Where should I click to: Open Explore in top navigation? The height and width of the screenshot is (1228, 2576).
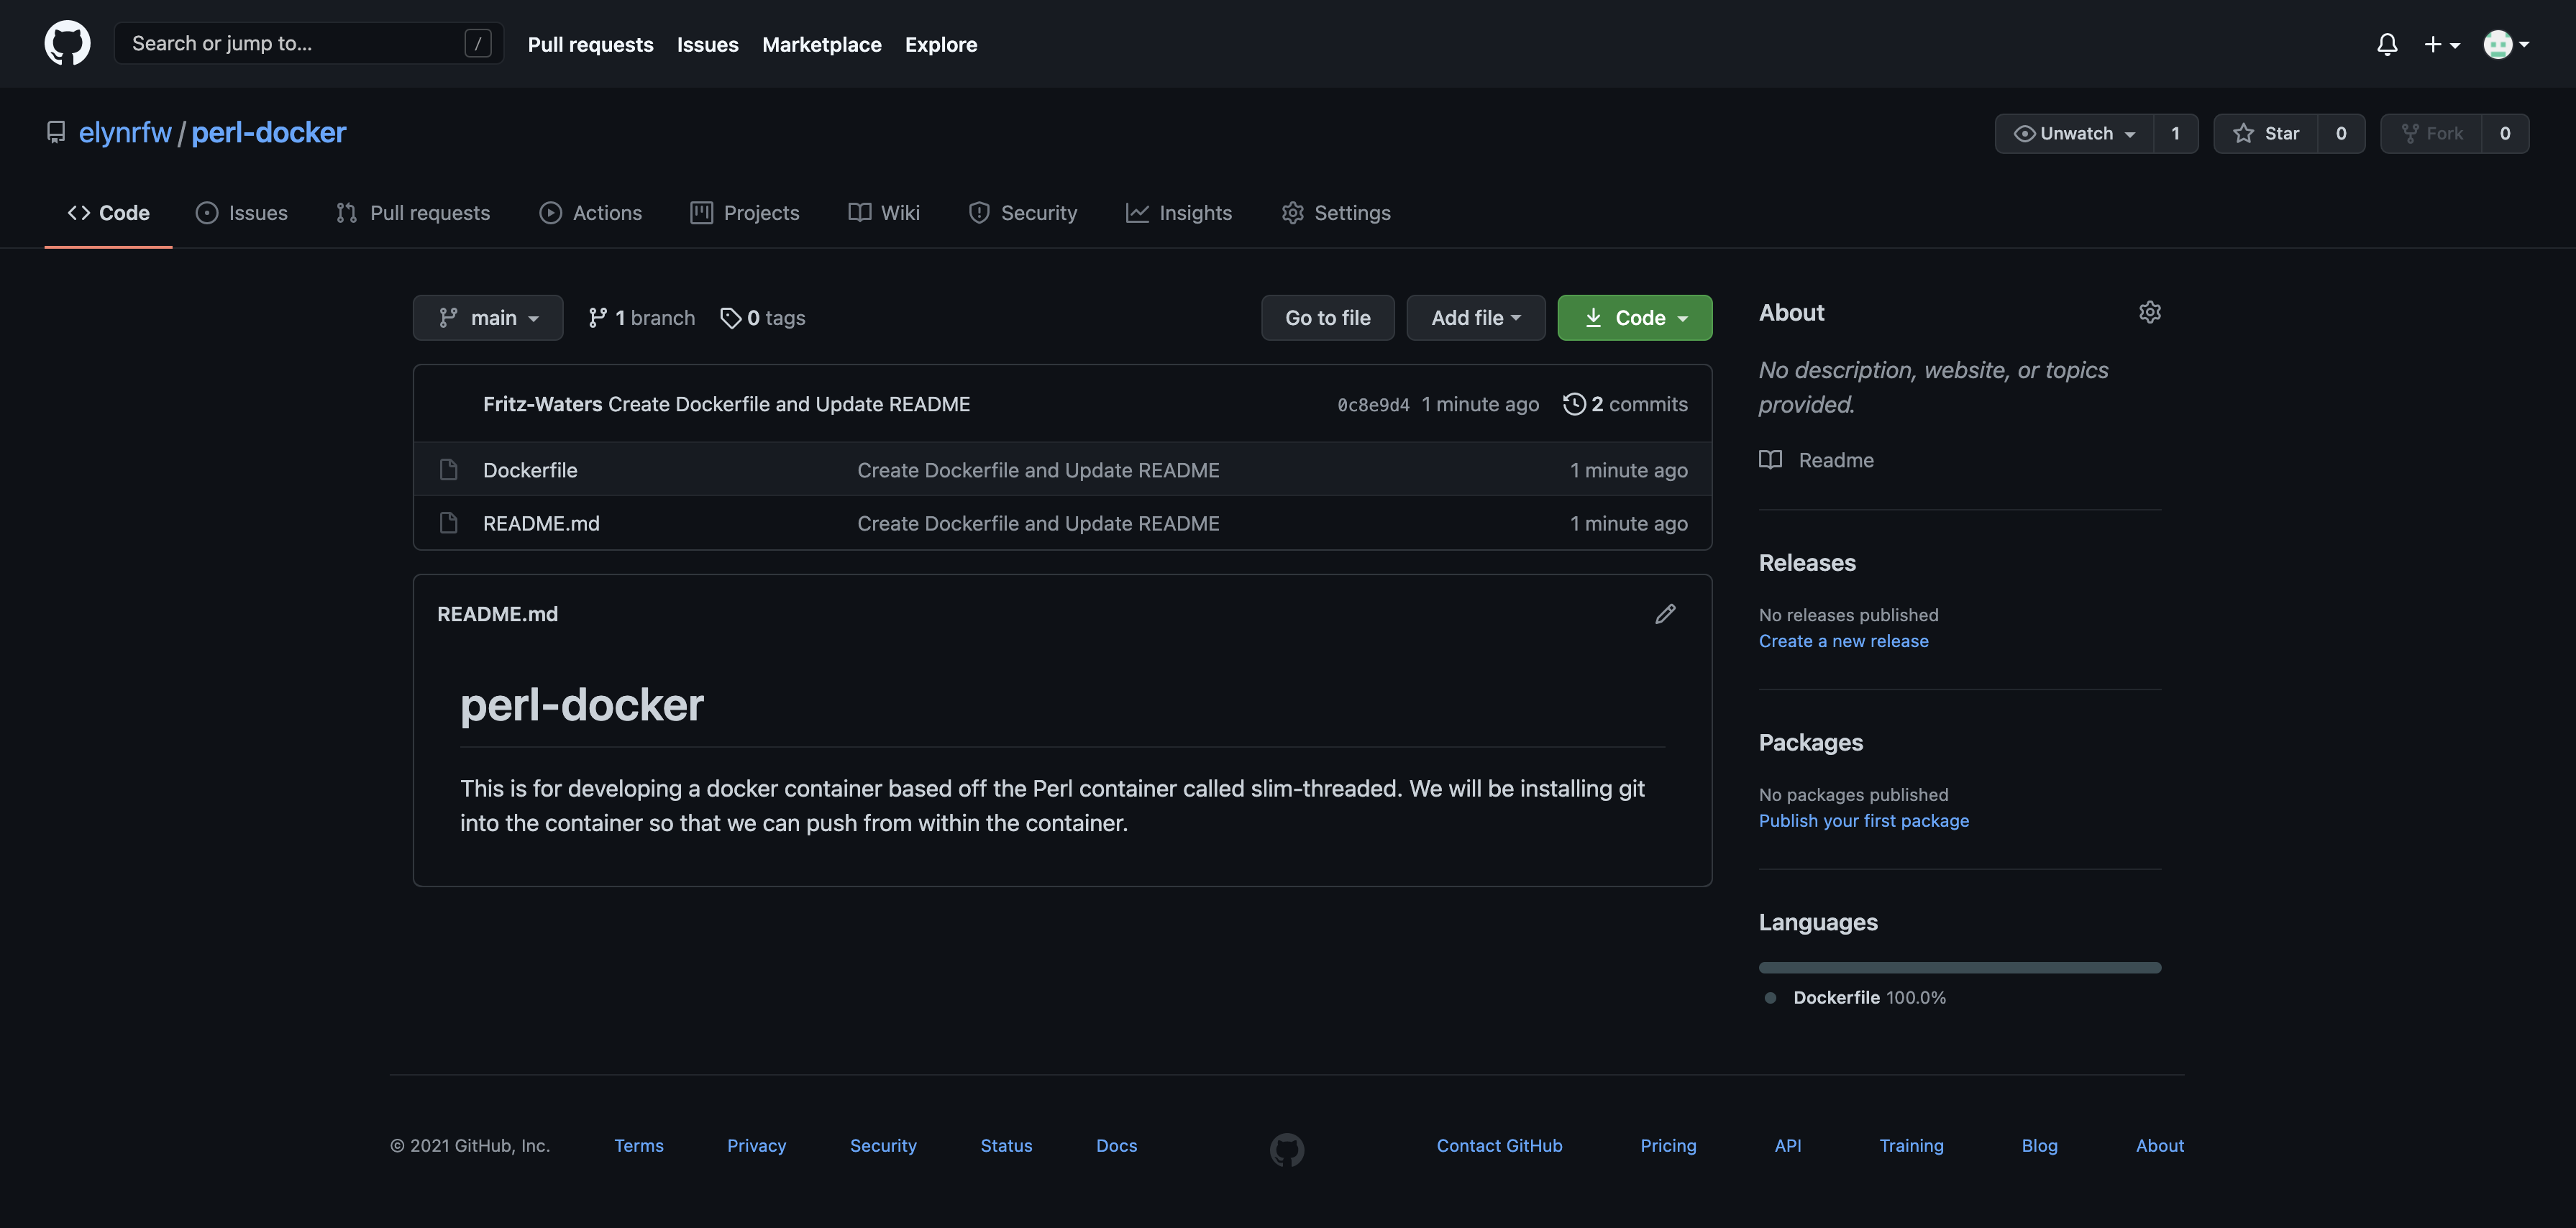pyautogui.click(x=940, y=44)
